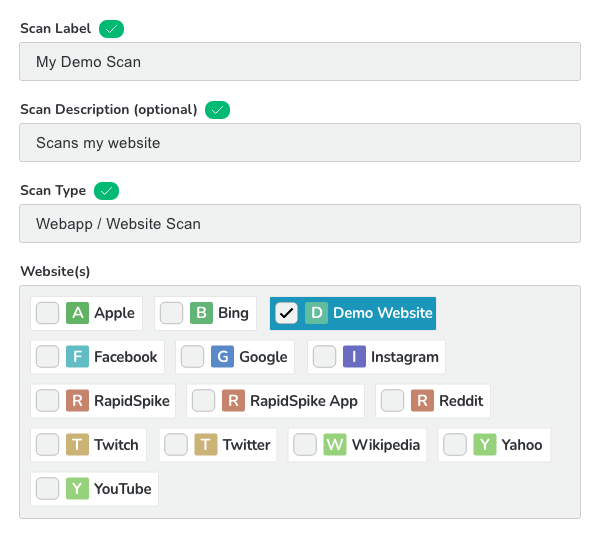Click the Scan Label text field
The height and width of the screenshot is (535, 600).
click(x=300, y=61)
